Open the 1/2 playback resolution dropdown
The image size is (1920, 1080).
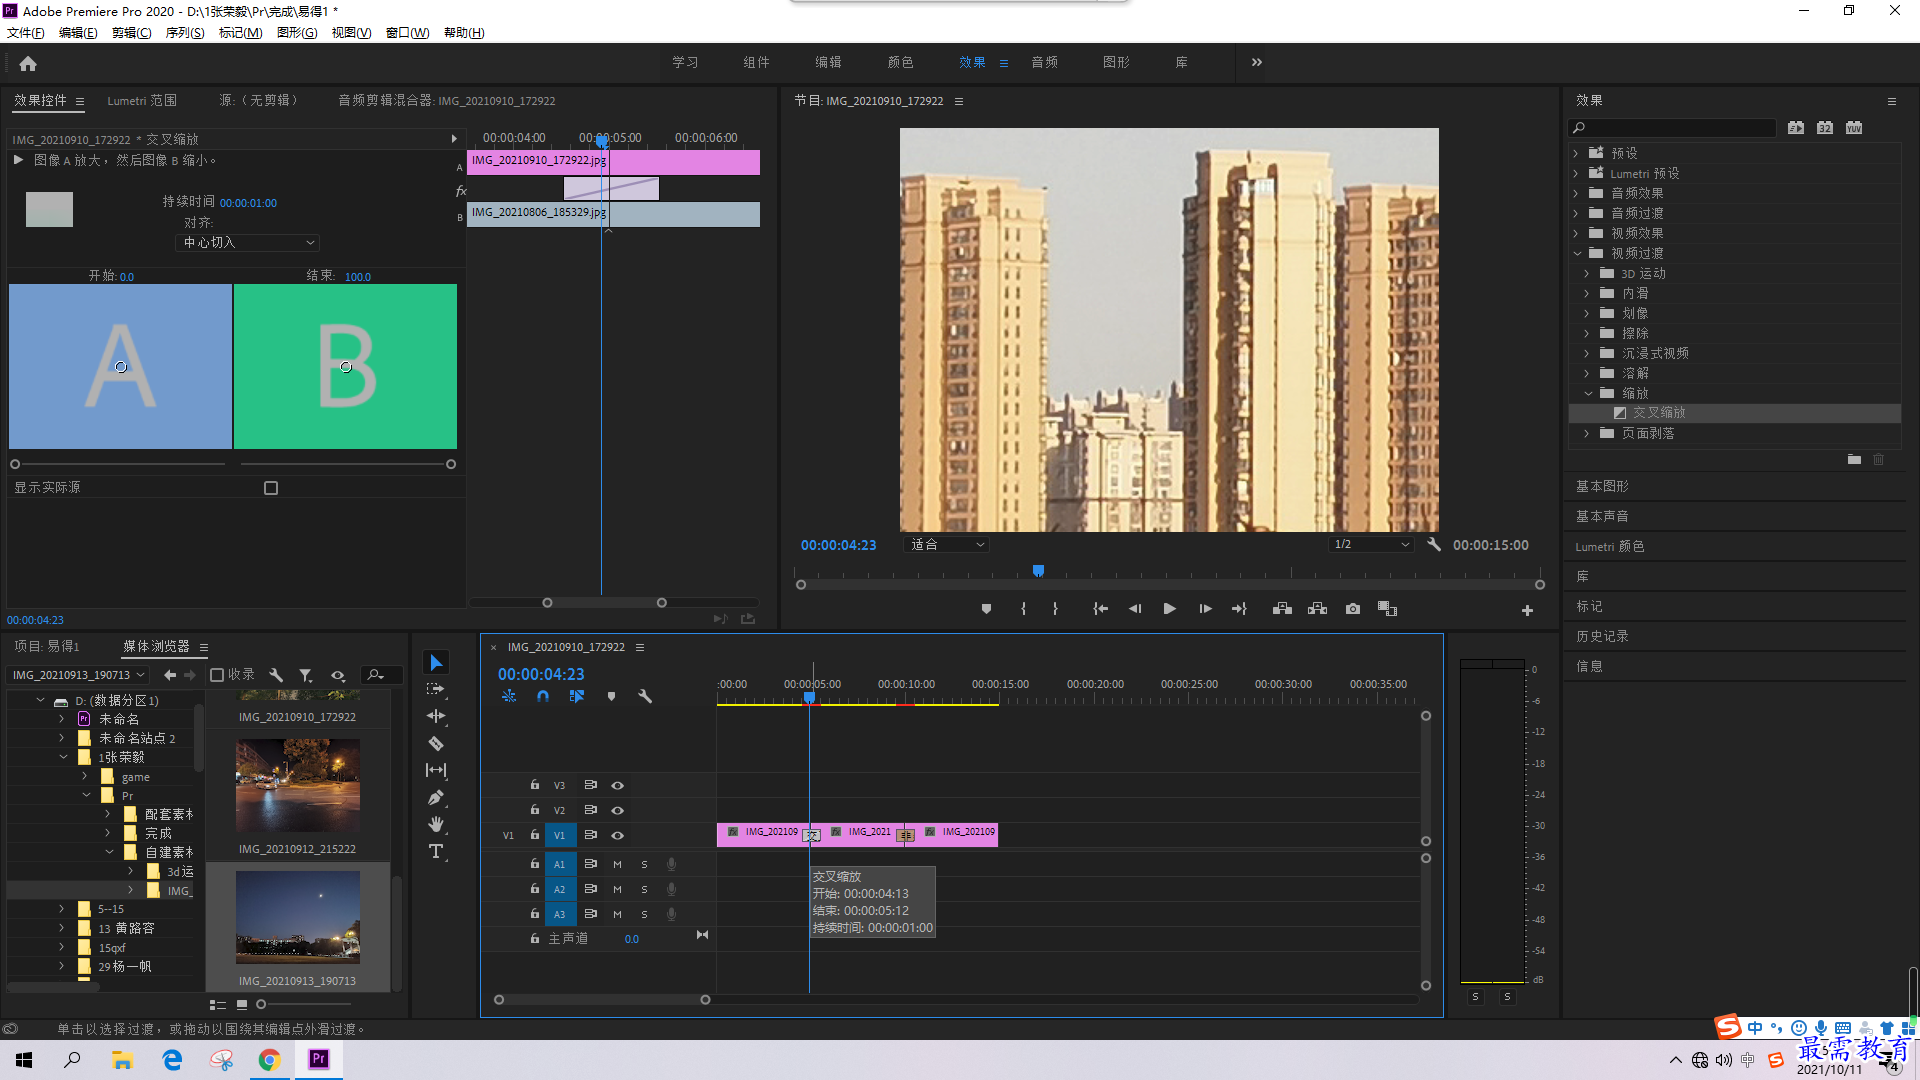(x=1371, y=545)
